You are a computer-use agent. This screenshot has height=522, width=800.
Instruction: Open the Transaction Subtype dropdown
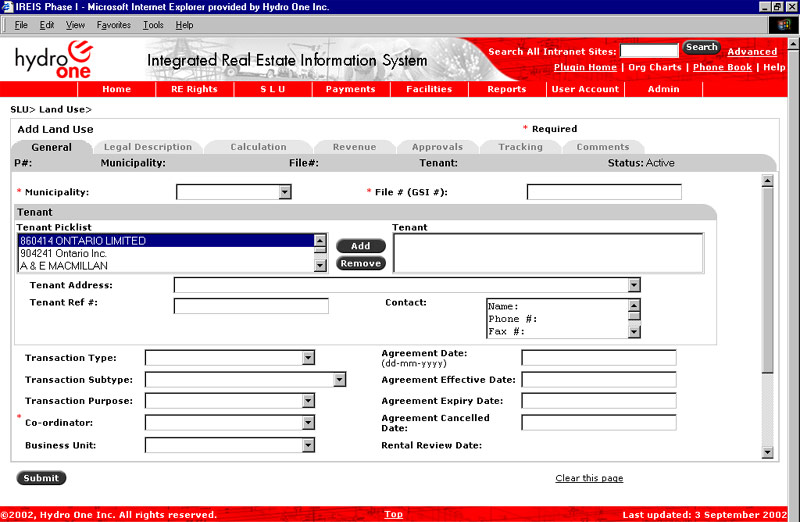click(x=339, y=380)
